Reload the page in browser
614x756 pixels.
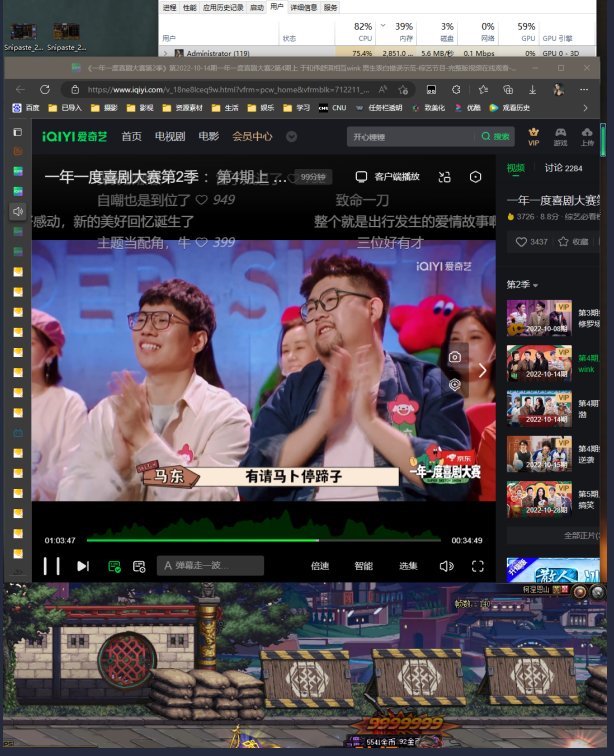[45, 90]
